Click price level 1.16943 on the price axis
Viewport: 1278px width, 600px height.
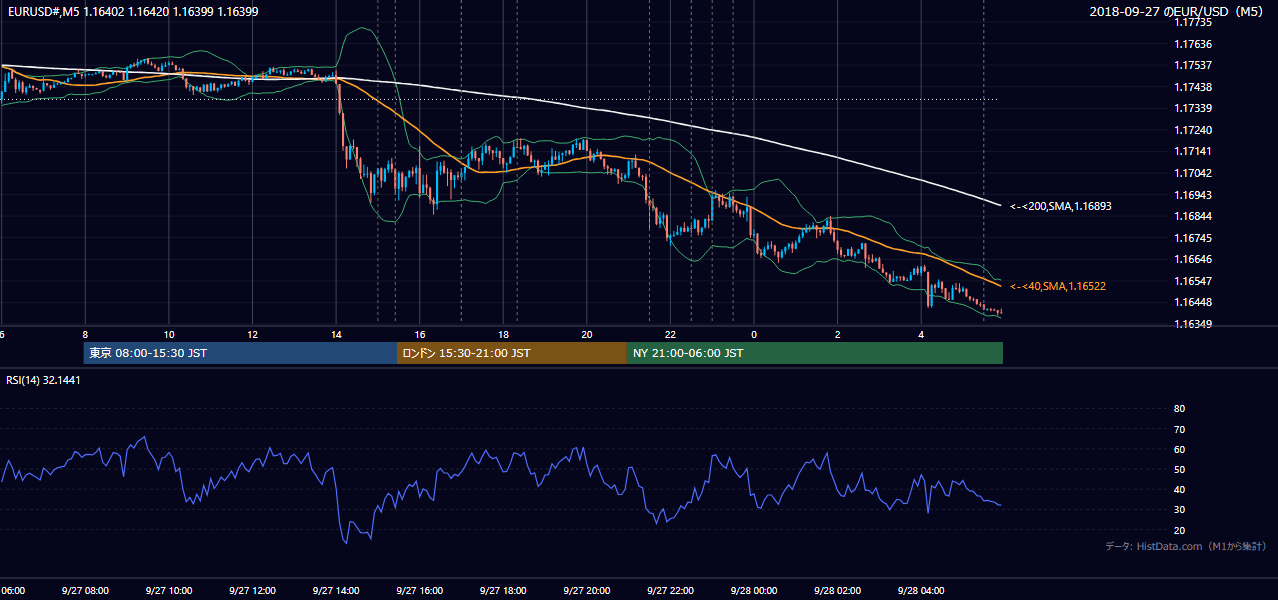click(x=1193, y=195)
